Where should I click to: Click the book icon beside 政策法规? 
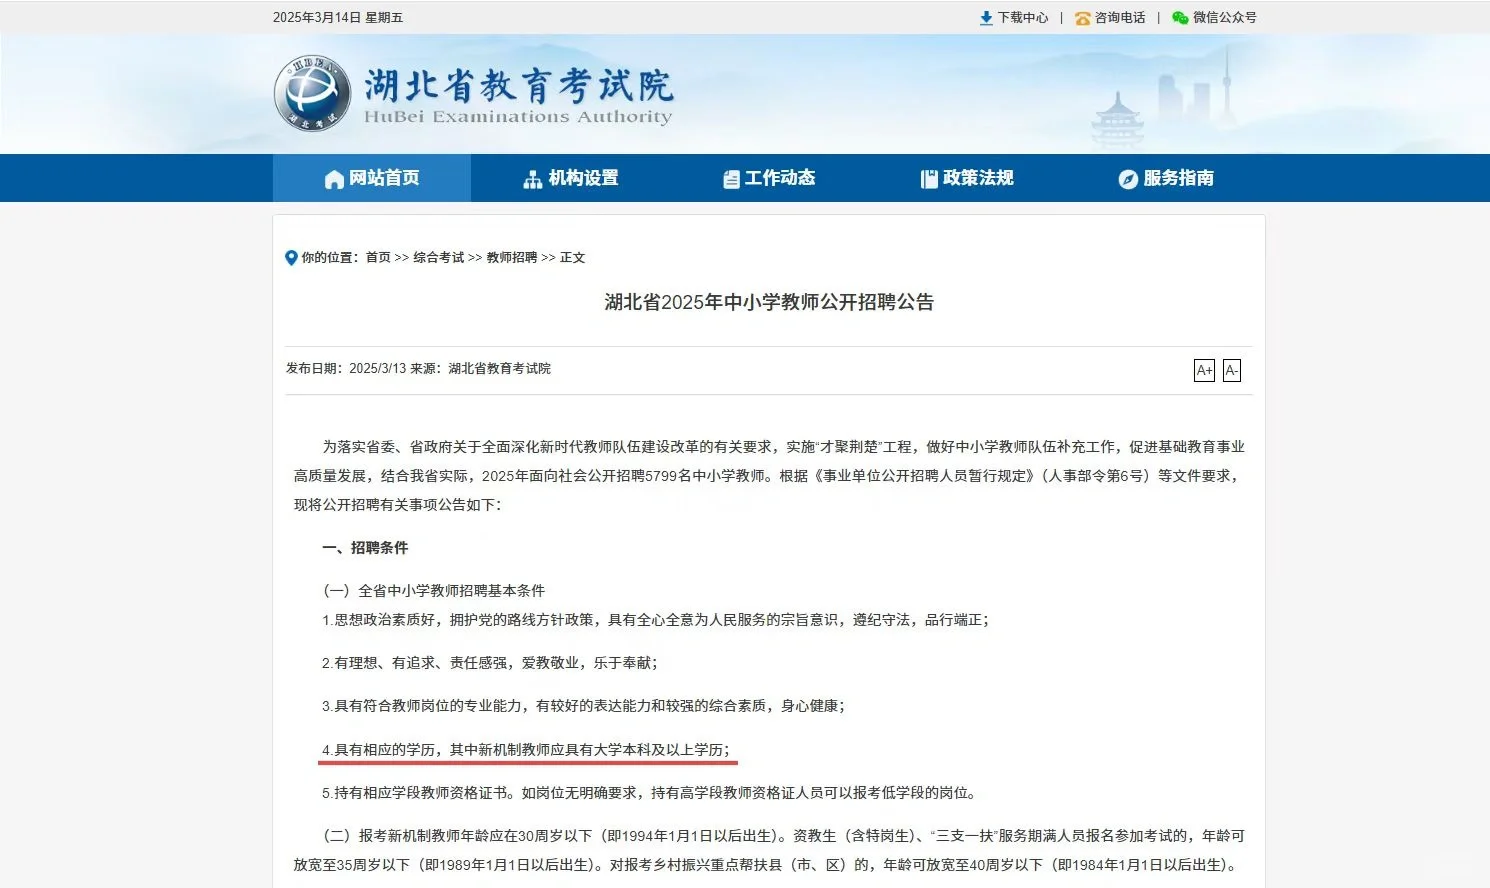[x=927, y=178]
